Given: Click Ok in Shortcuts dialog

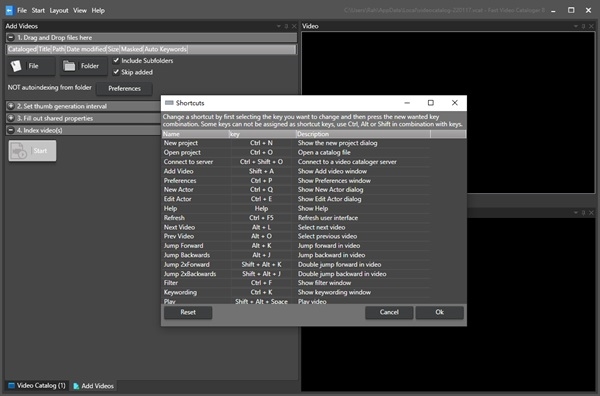Looking at the screenshot, I should click(440, 312).
